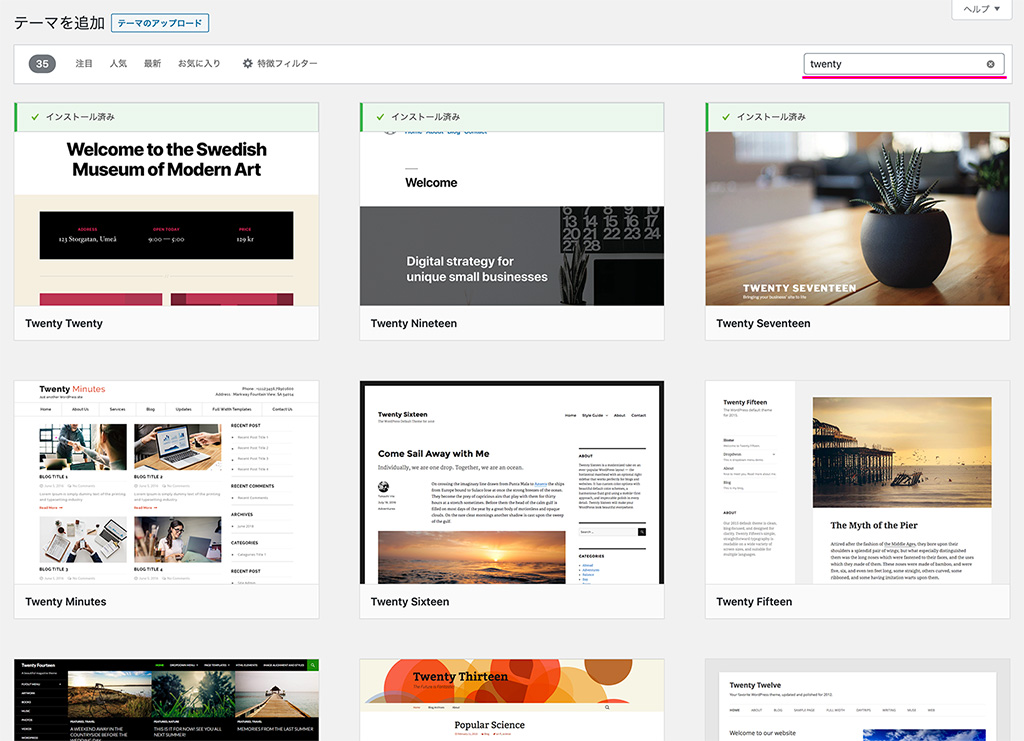1024x741 pixels.
Task: Click インストール済み notice on Twenty Nineteen card
Action: [x=512, y=117]
